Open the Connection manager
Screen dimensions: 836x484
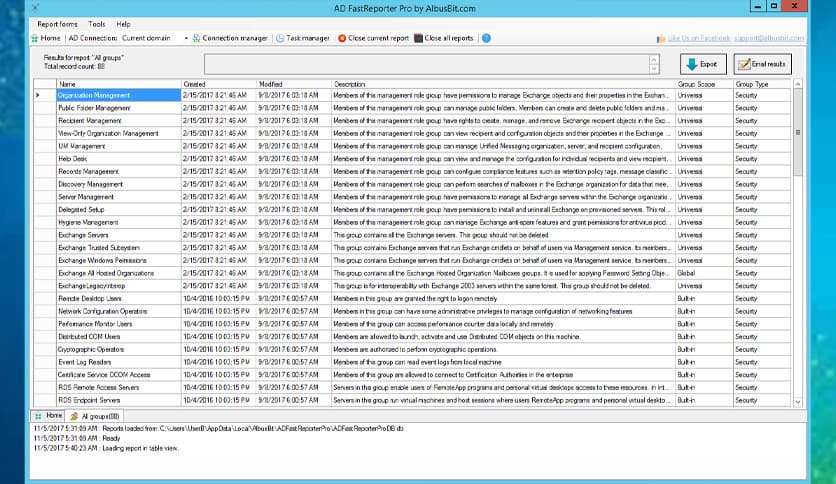click(228, 38)
